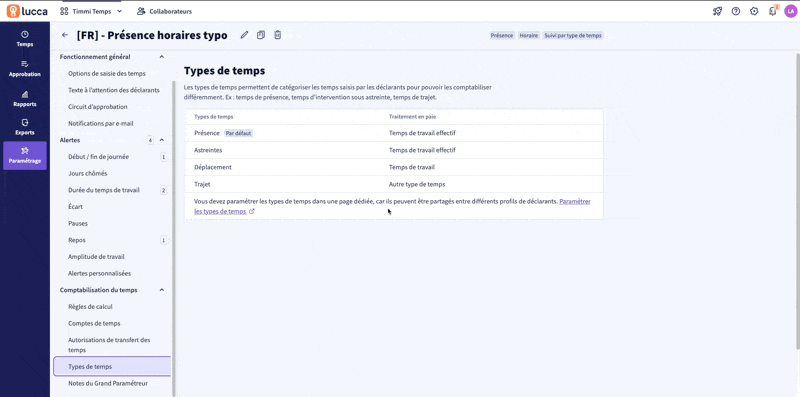Follow the Paramétrer les types de temps link

click(x=392, y=206)
